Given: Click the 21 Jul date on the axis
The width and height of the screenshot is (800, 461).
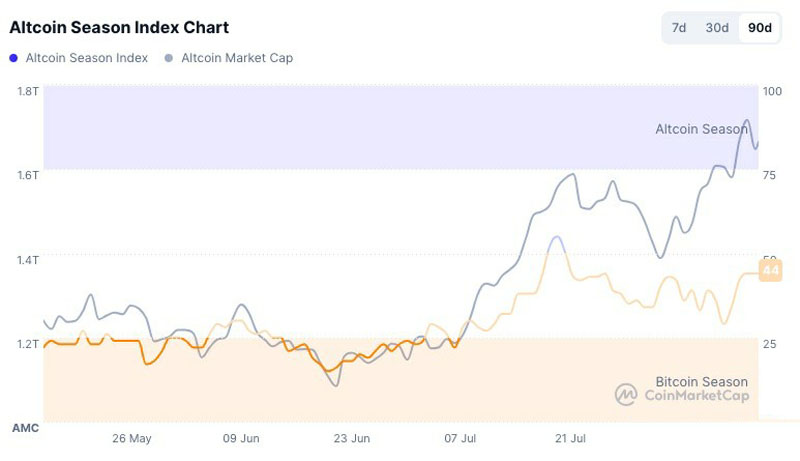Looking at the screenshot, I should 571,438.
